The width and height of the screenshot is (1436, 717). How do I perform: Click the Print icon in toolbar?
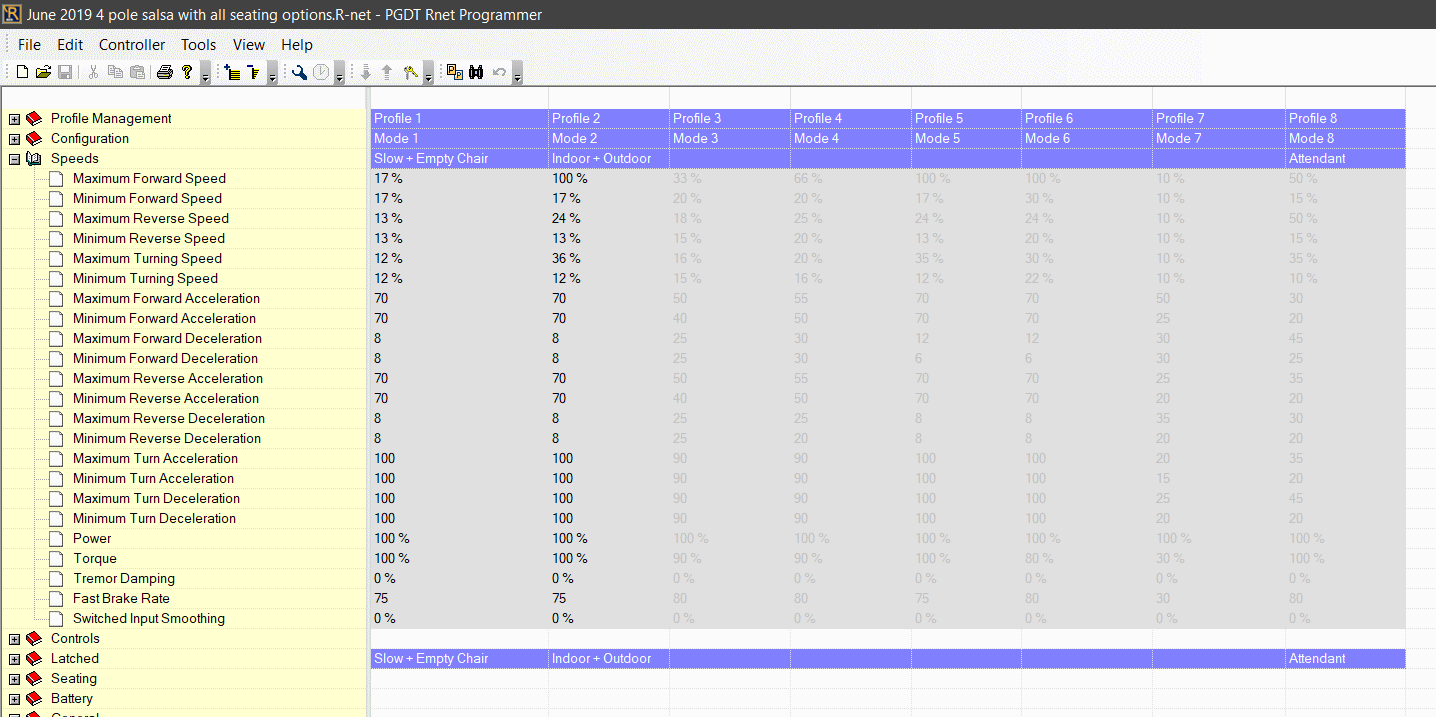[165, 72]
